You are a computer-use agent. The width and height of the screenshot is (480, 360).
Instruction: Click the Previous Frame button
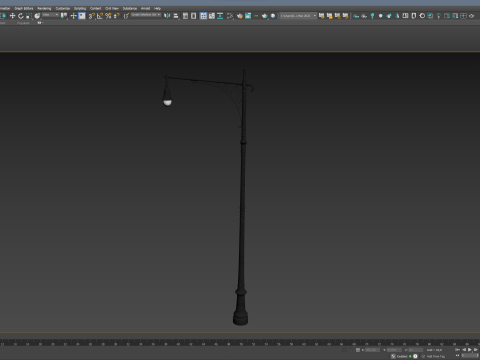[464, 350]
